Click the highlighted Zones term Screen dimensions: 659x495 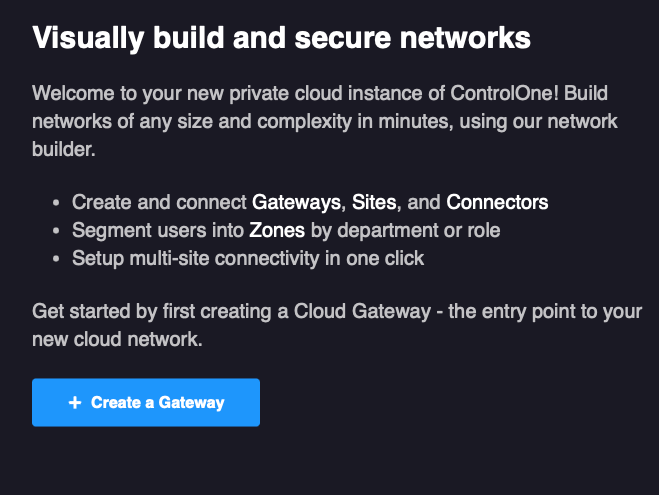pyautogui.click(x=277, y=230)
